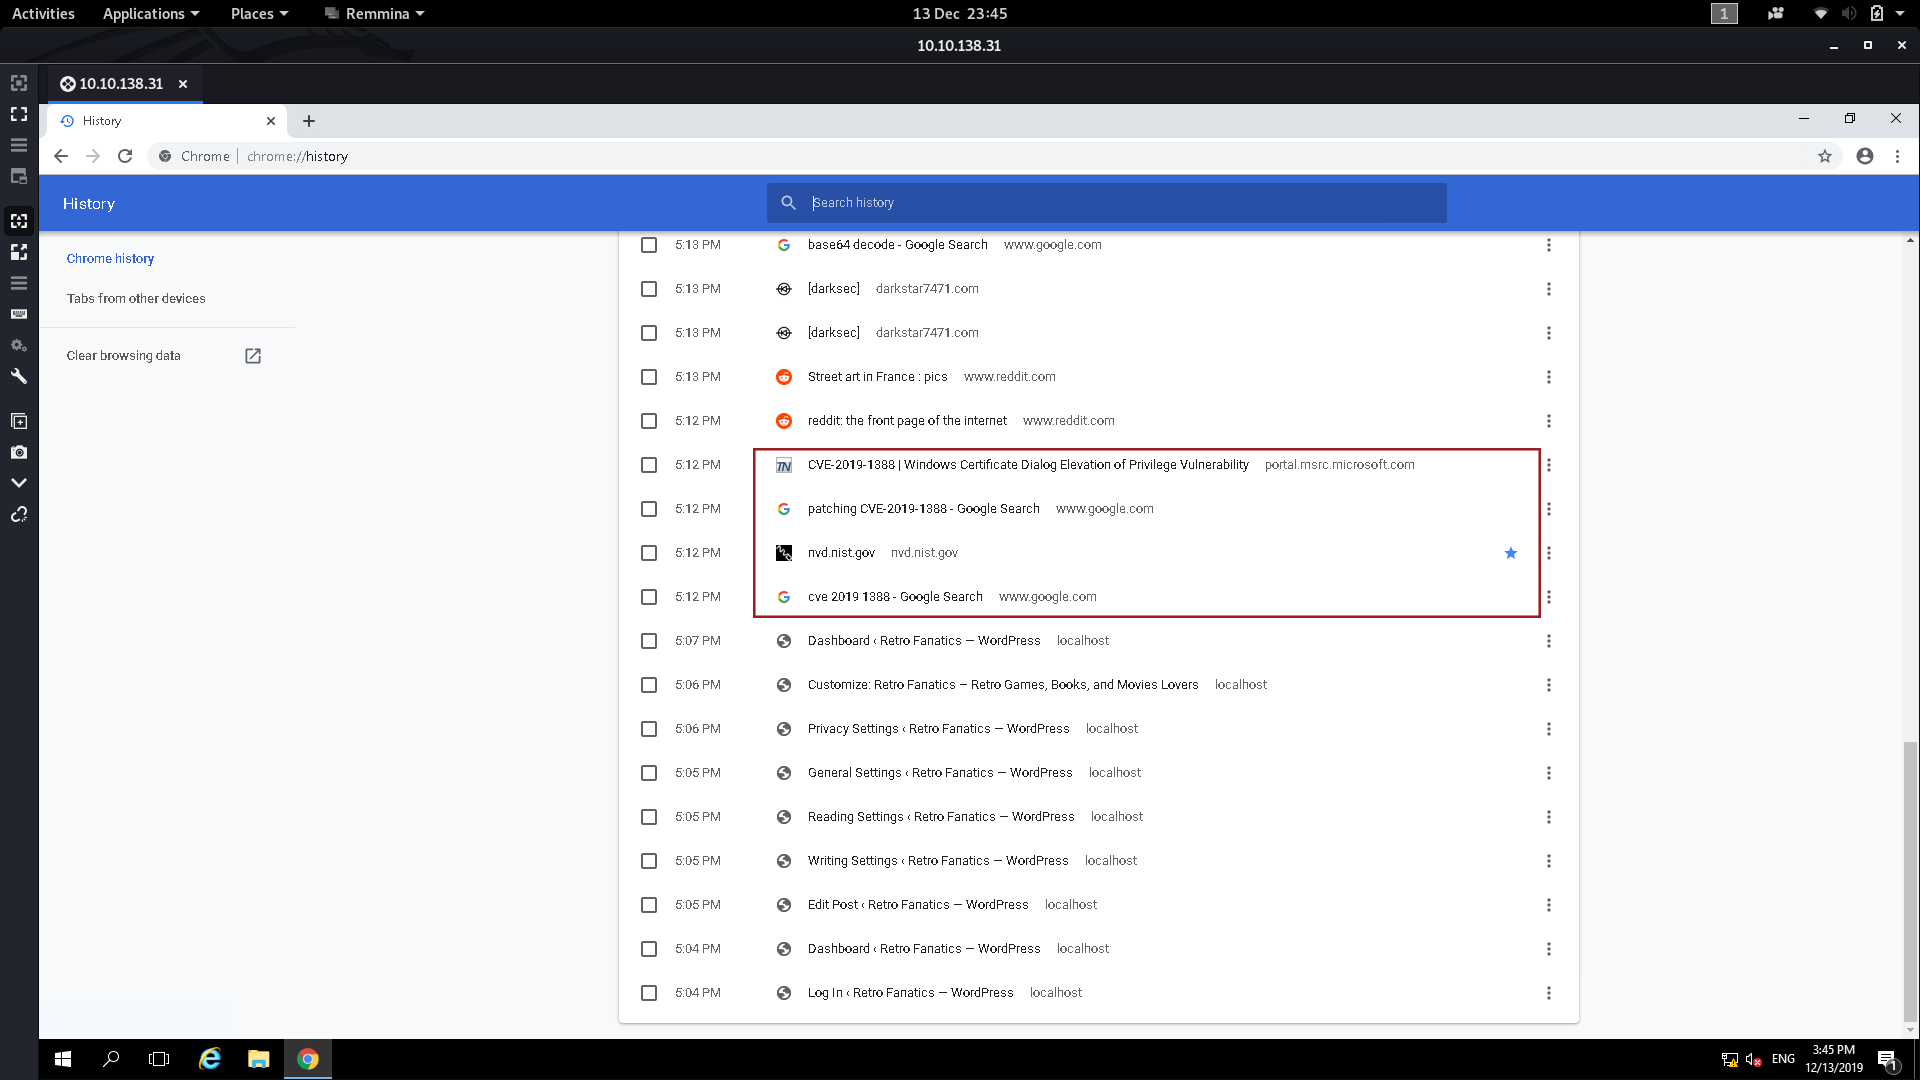Click the blue star on nvd.nist.gov entry

[x=1510, y=553]
